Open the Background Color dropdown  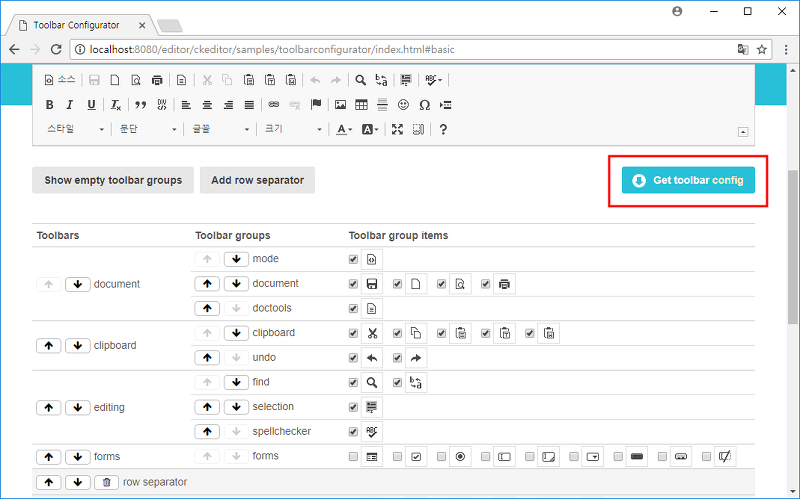point(370,130)
